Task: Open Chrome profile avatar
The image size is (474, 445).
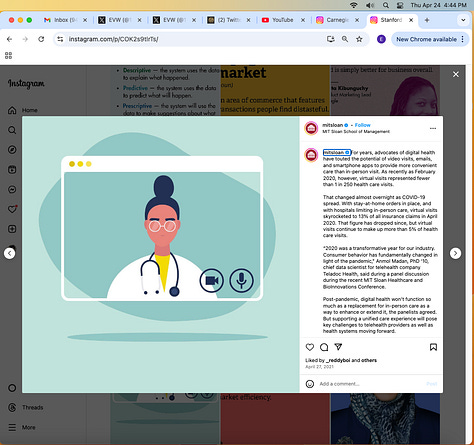Action: click(x=381, y=39)
